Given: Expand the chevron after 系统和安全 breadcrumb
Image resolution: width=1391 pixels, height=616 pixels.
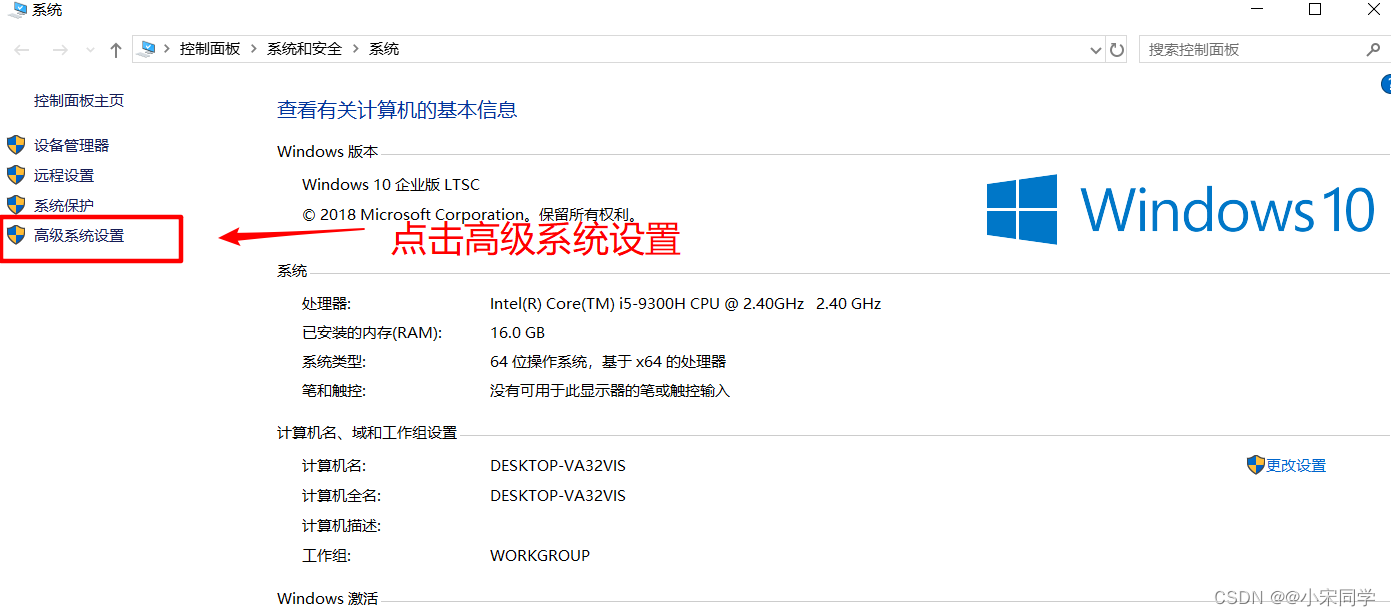Looking at the screenshot, I should (x=356, y=49).
